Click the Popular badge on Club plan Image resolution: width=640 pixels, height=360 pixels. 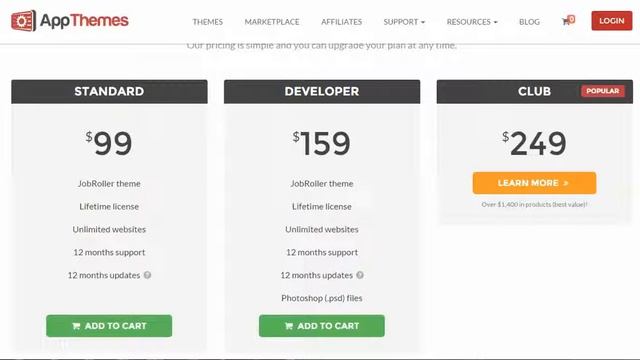602,91
